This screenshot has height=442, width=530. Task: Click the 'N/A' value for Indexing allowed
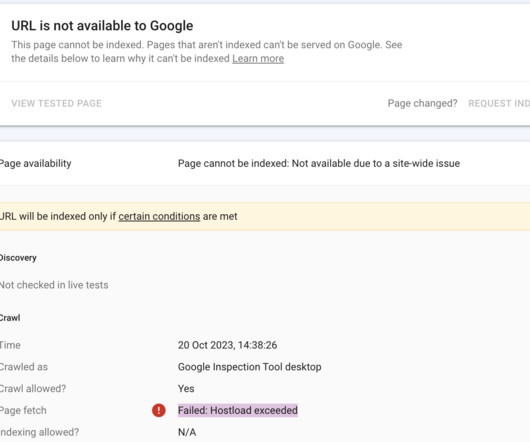[x=187, y=432]
